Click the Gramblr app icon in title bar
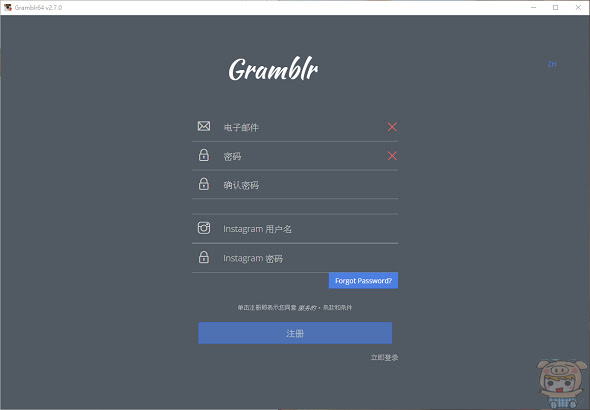The width and height of the screenshot is (590, 410). click(x=8, y=7)
